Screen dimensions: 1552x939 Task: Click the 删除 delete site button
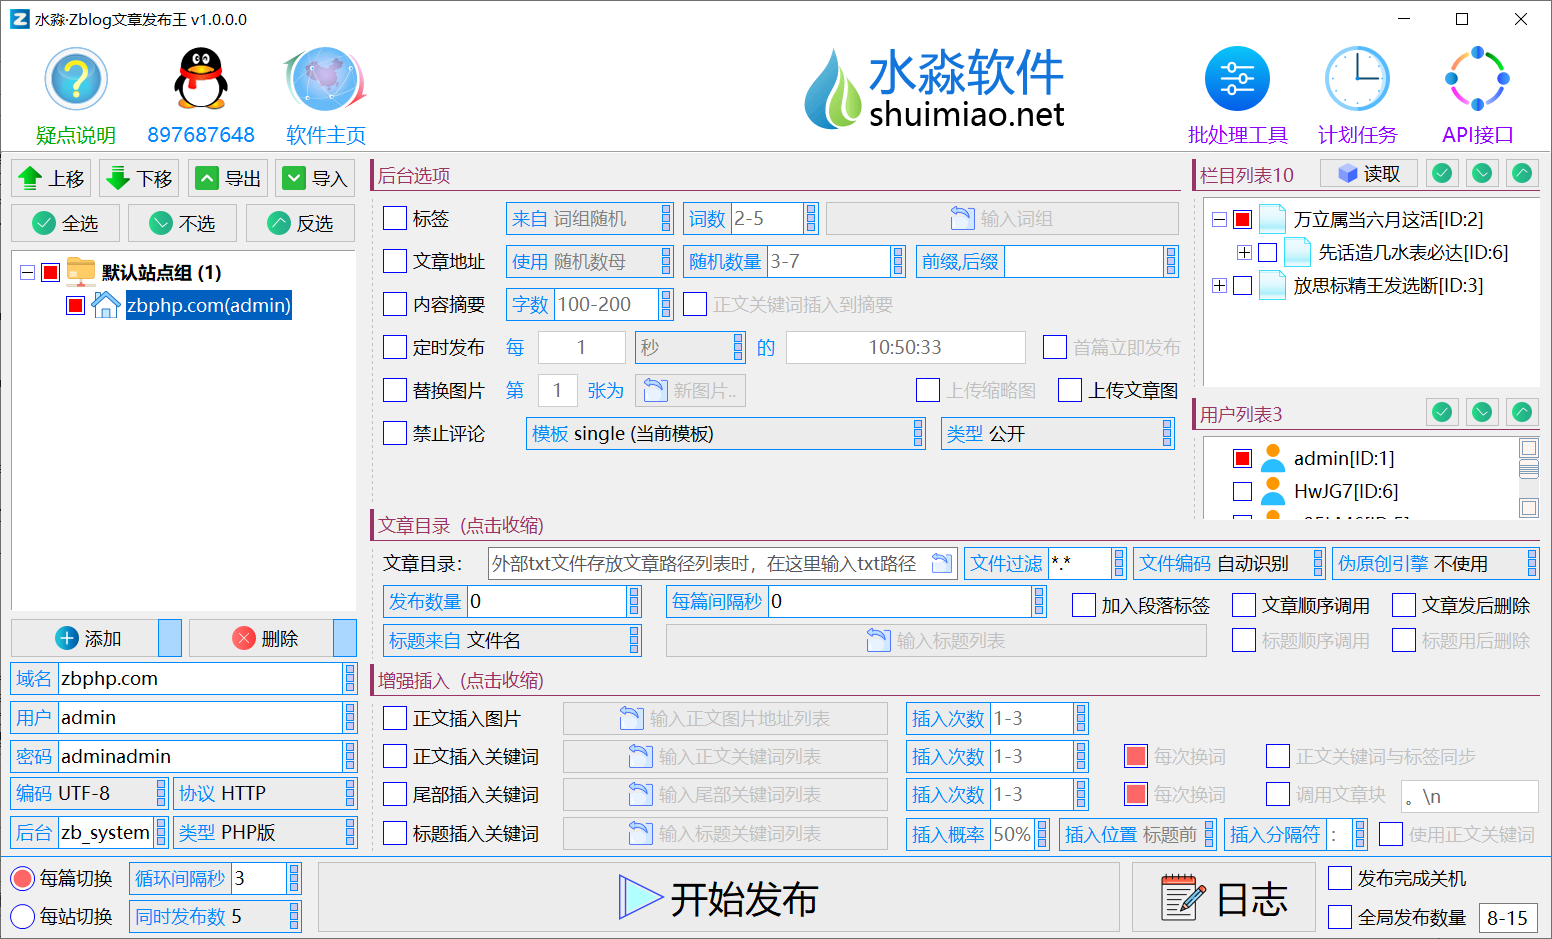click(x=263, y=638)
